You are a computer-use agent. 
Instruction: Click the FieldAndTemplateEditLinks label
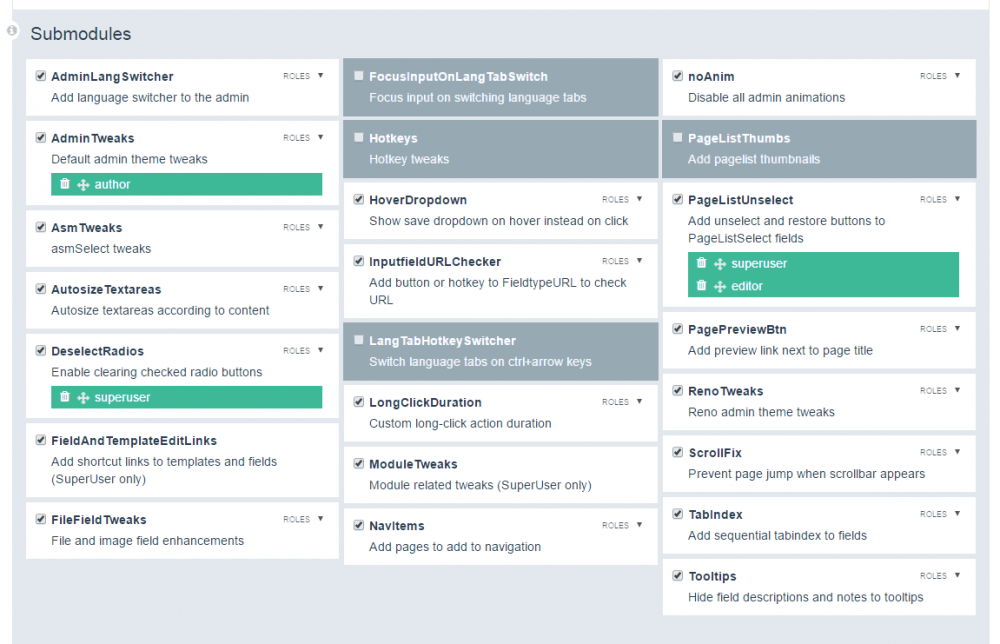[x=133, y=440]
